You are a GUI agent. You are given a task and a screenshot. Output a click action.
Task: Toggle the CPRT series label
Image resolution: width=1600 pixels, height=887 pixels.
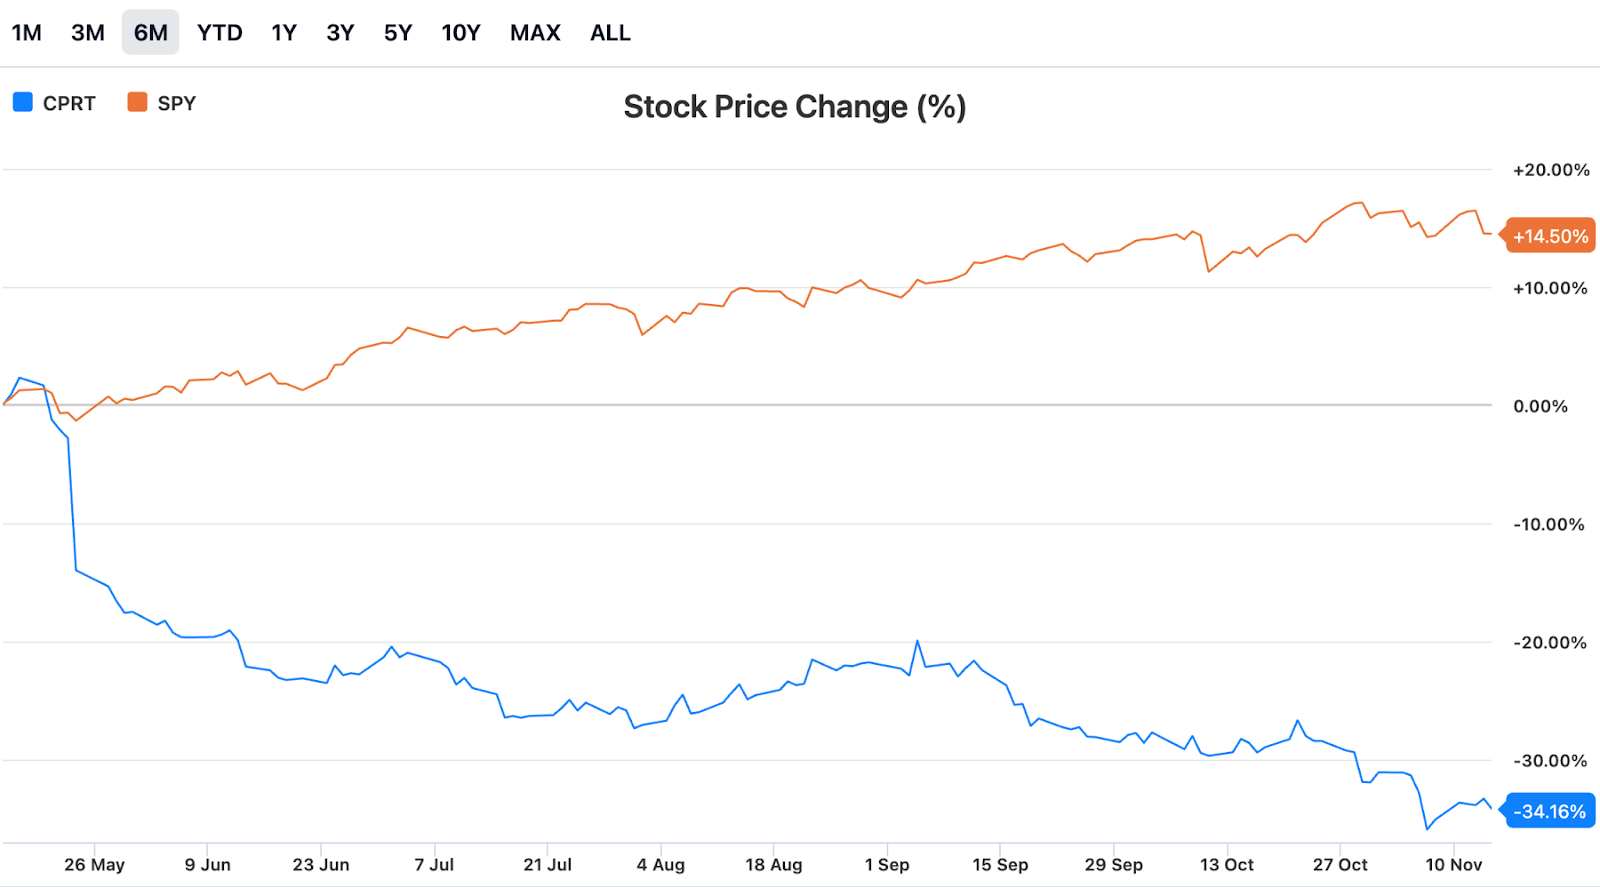(69, 103)
